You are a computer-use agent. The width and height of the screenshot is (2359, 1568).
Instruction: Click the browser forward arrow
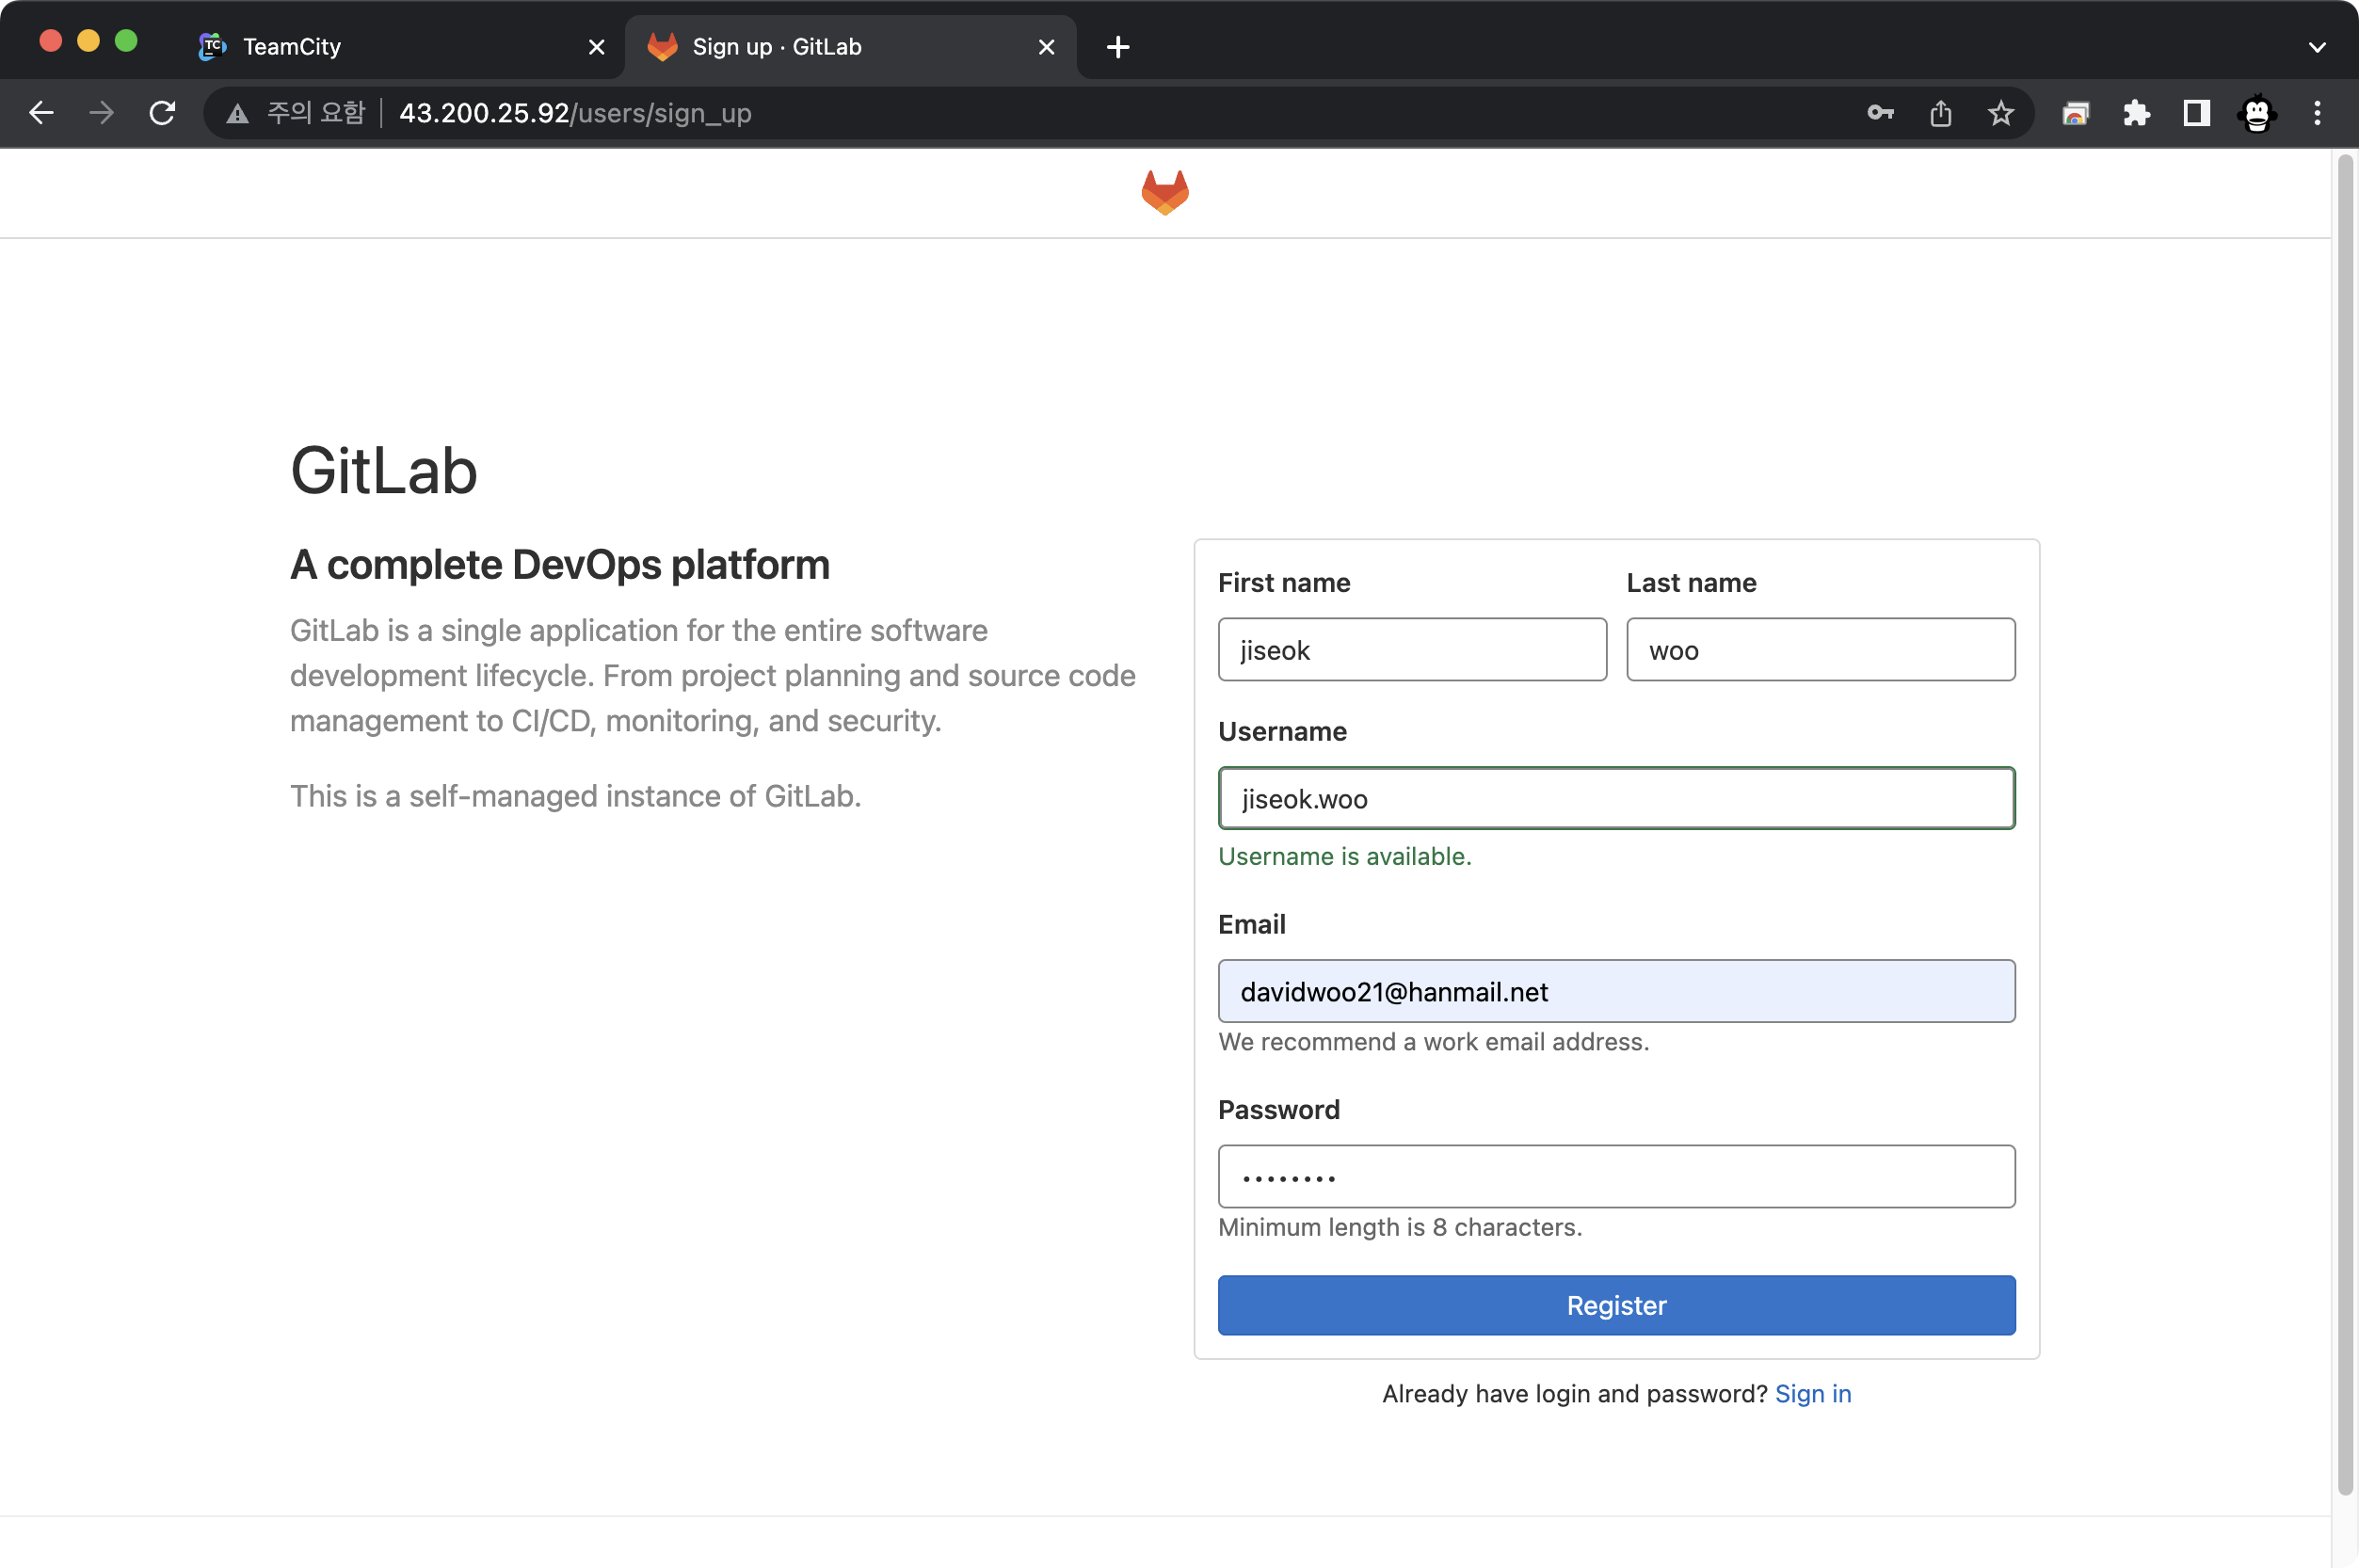(101, 113)
